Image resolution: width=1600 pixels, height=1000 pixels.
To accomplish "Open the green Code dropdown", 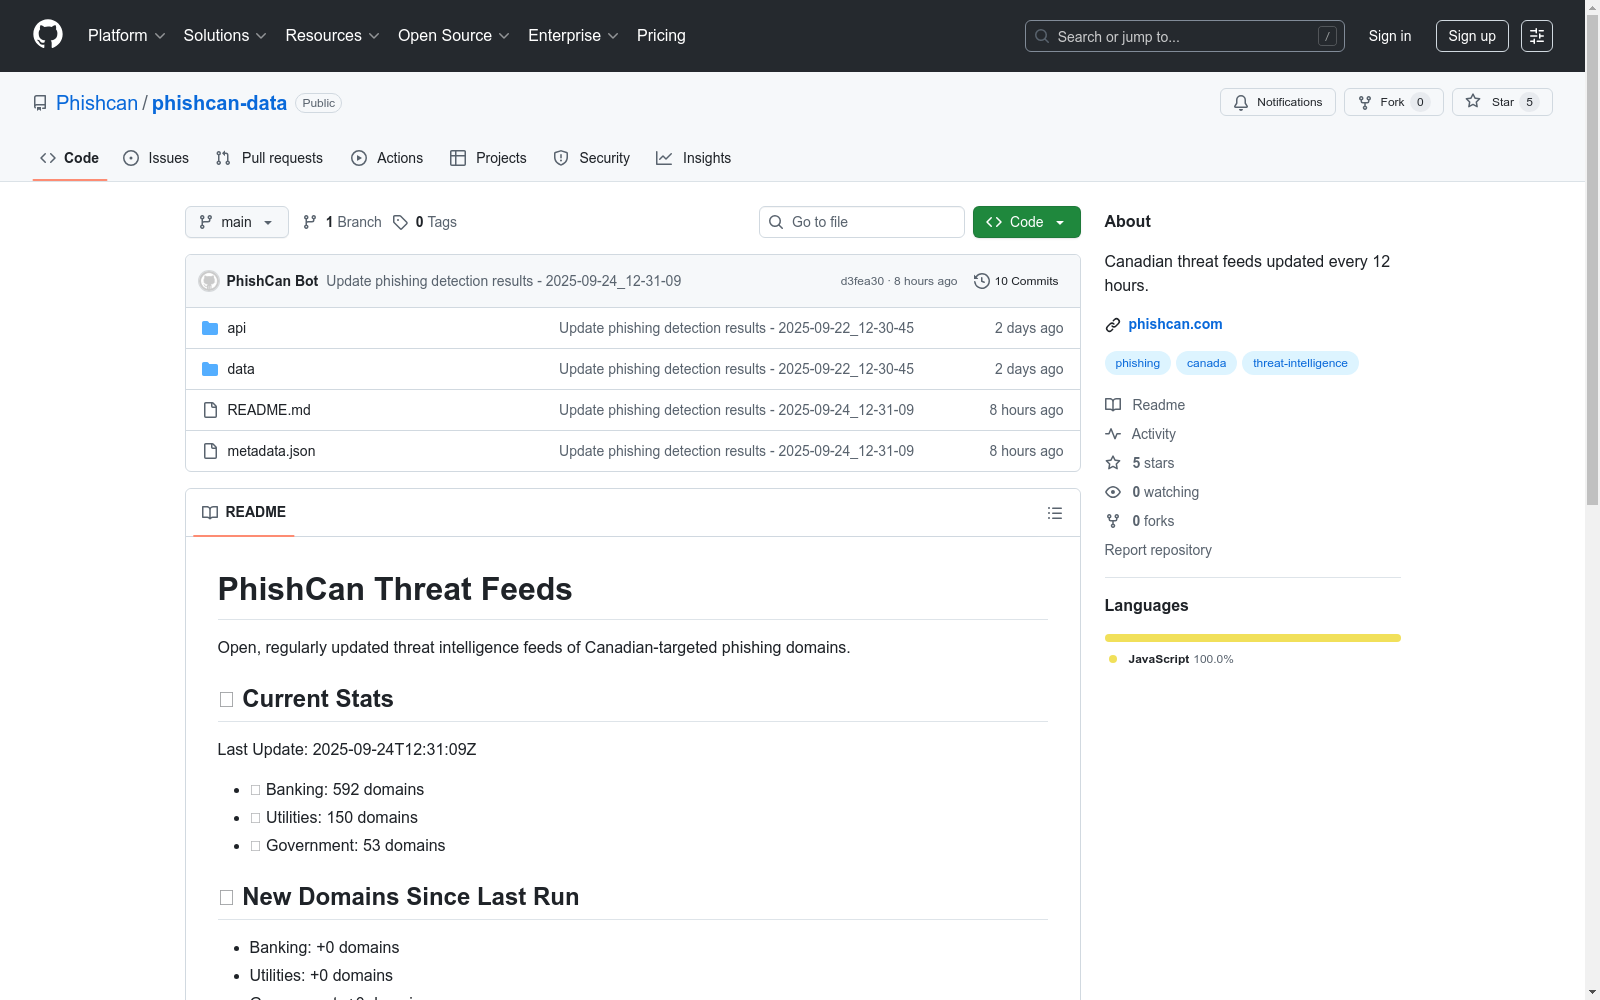I will 1027,222.
